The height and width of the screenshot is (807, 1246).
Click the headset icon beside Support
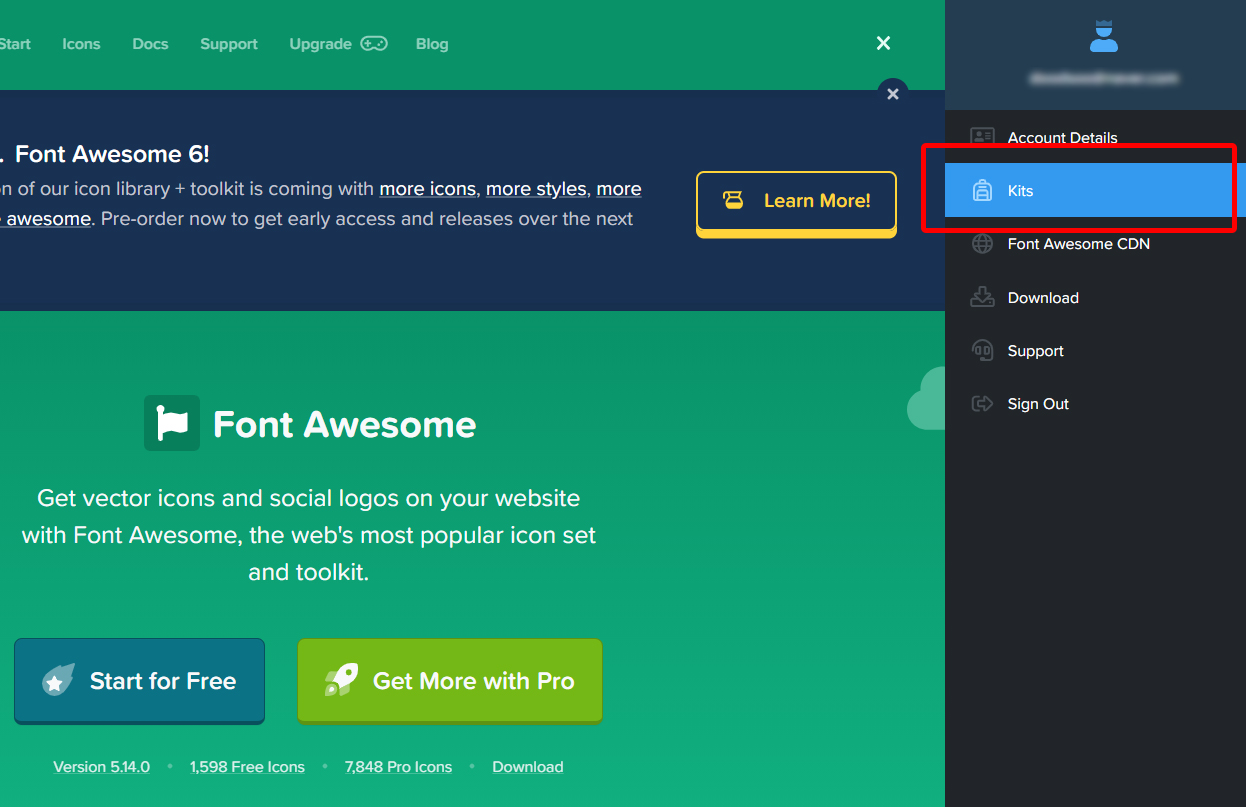click(x=983, y=350)
